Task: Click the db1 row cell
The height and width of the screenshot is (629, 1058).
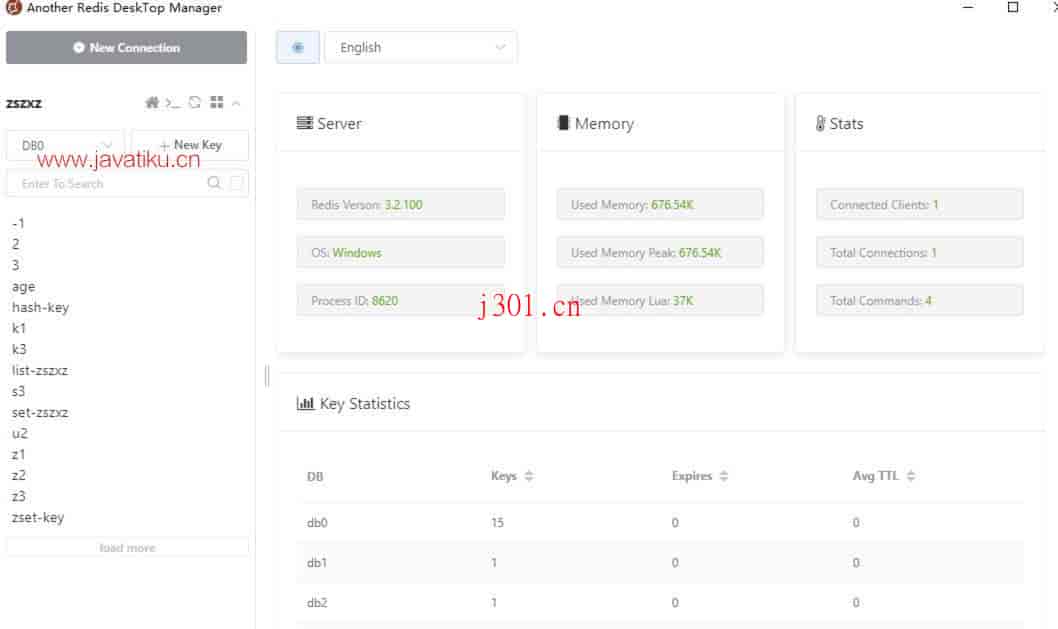Action: tap(316, 562)
